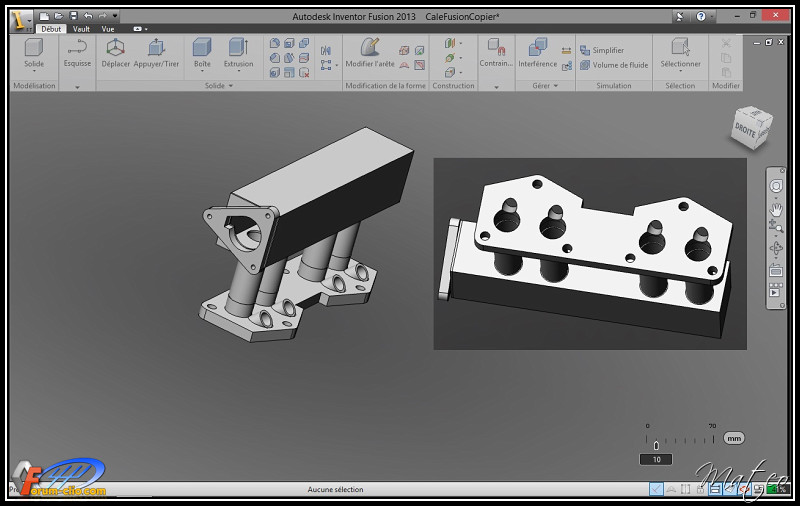This screenshot has height=506, width=800.
Task: Toggle the brackets icon in the status bar
Action: coord(685,489)
